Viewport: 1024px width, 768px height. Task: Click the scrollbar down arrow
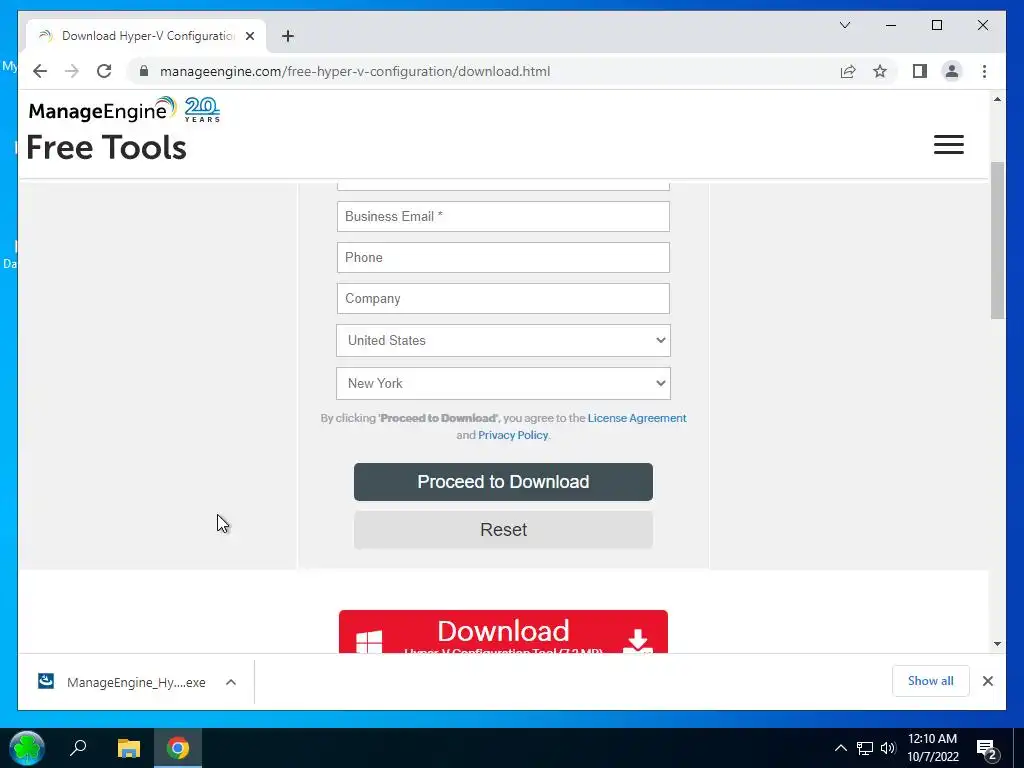(x=997, y=644)
